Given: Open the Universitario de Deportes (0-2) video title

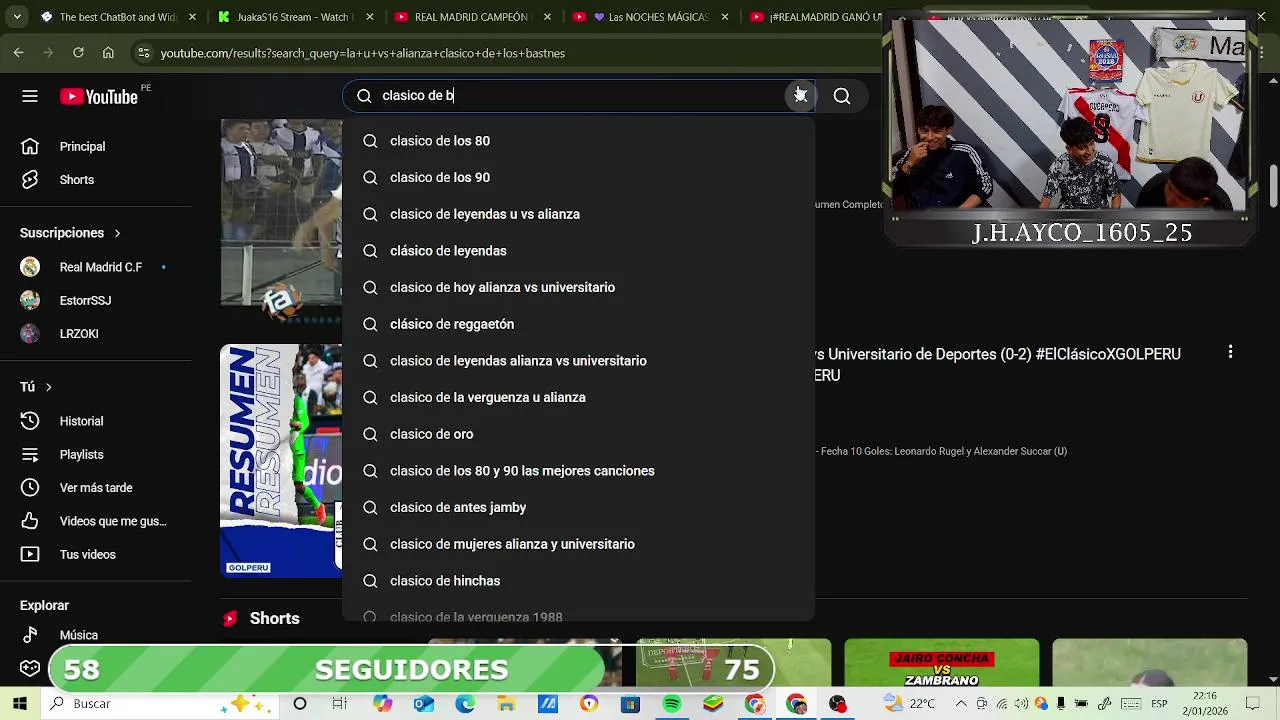Looking at the screenshot, I should [998, 365].
